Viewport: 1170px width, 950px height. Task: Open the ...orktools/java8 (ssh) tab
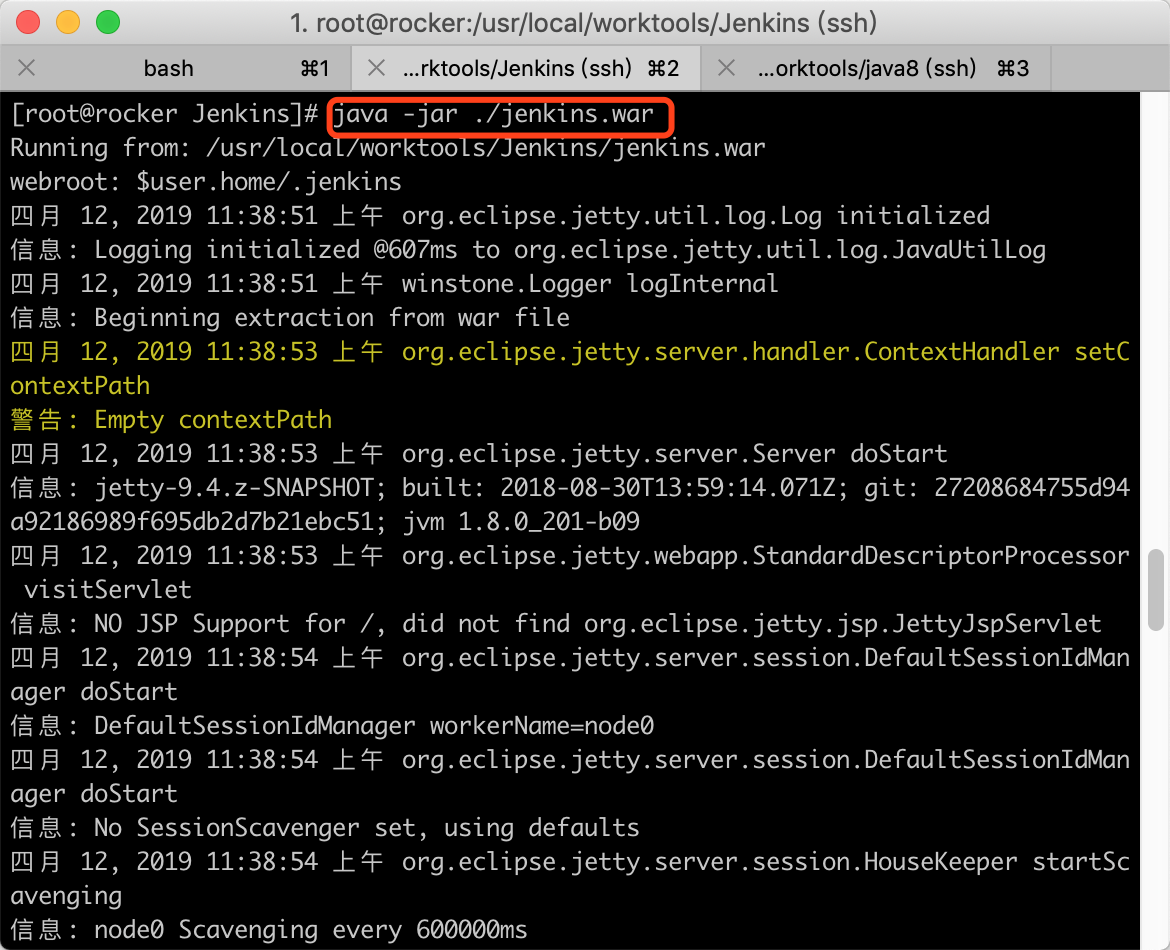click(x=876, y=69)
